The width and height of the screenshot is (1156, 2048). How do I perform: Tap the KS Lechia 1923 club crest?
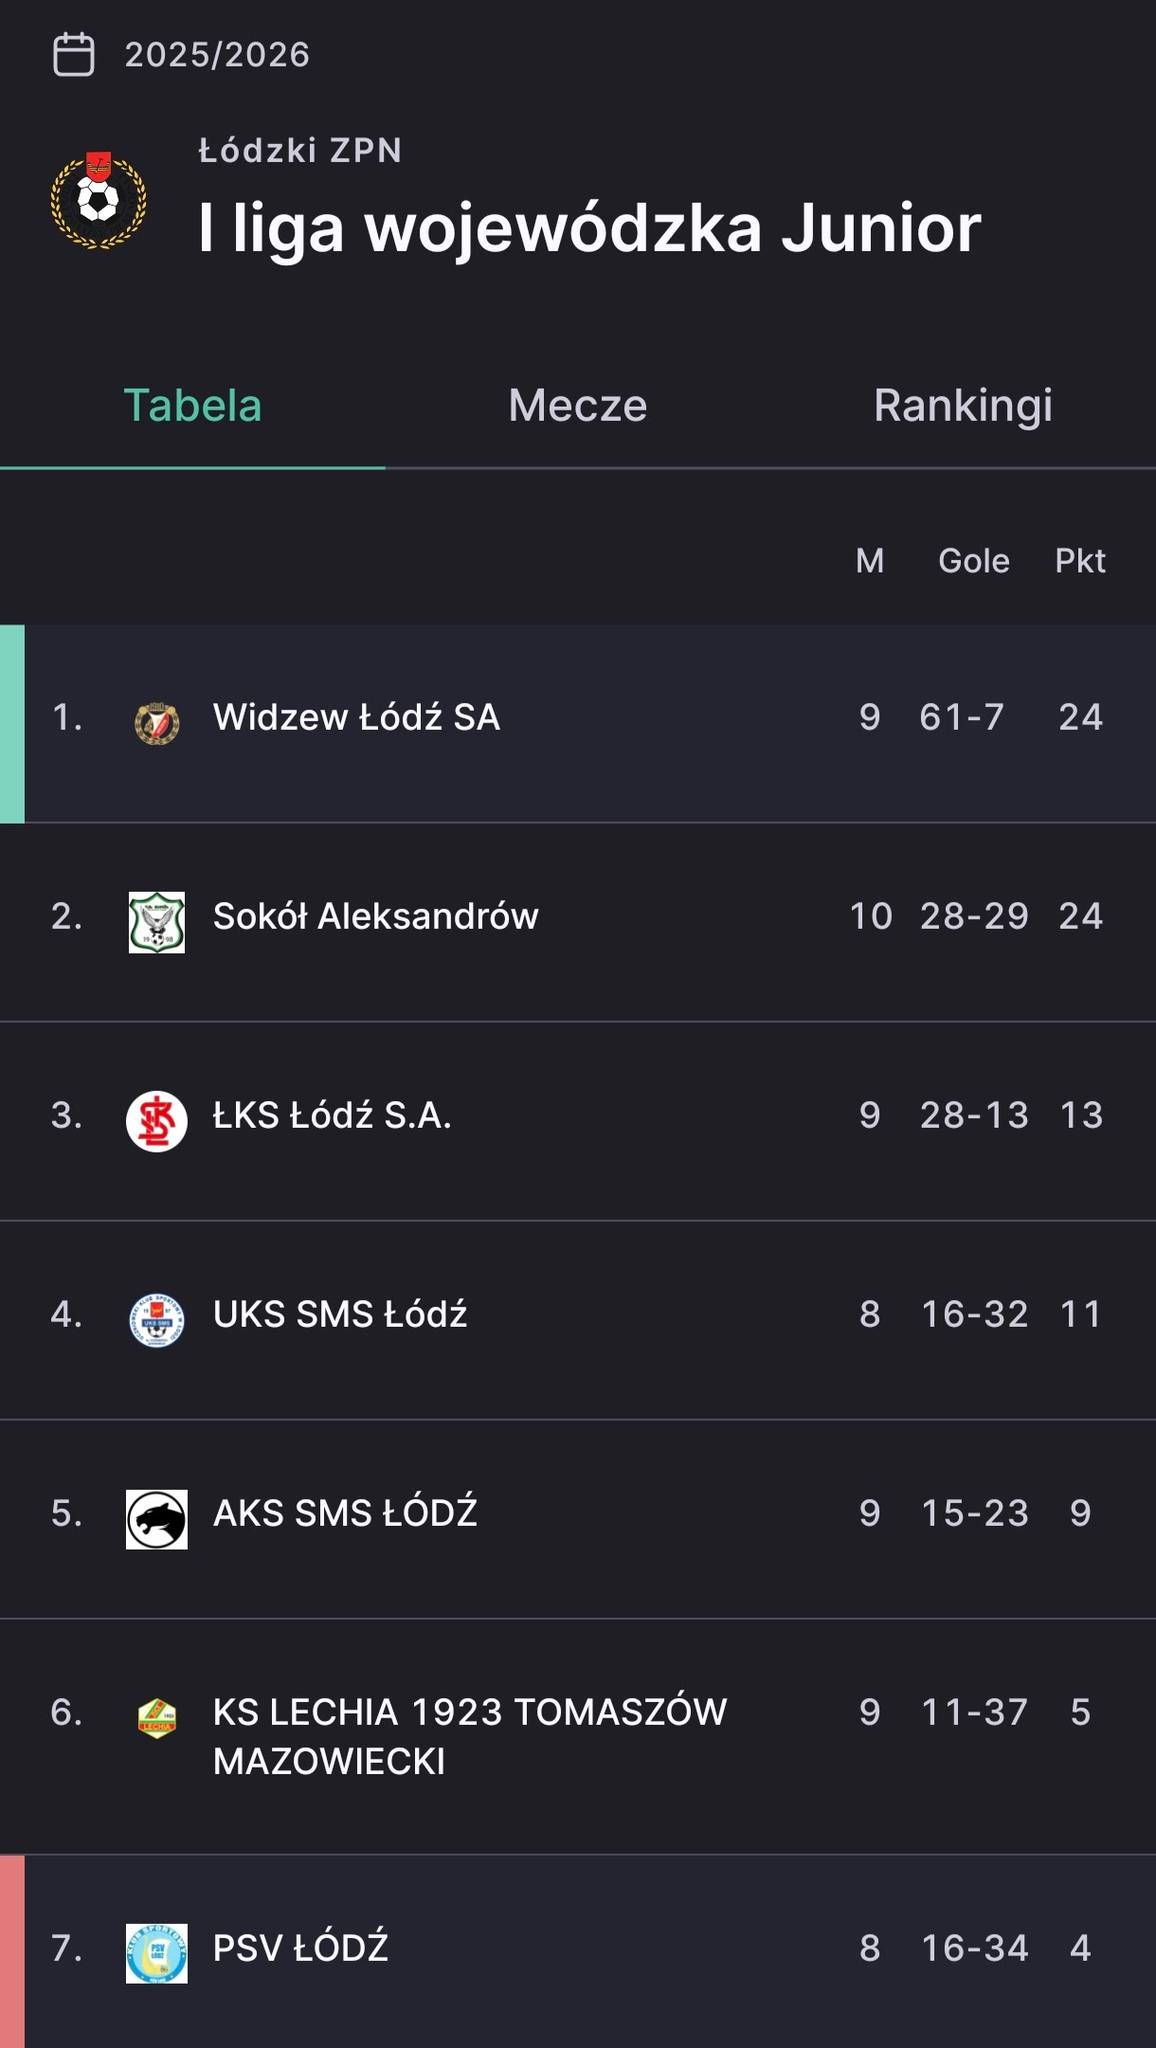(x=157, y=1717)
